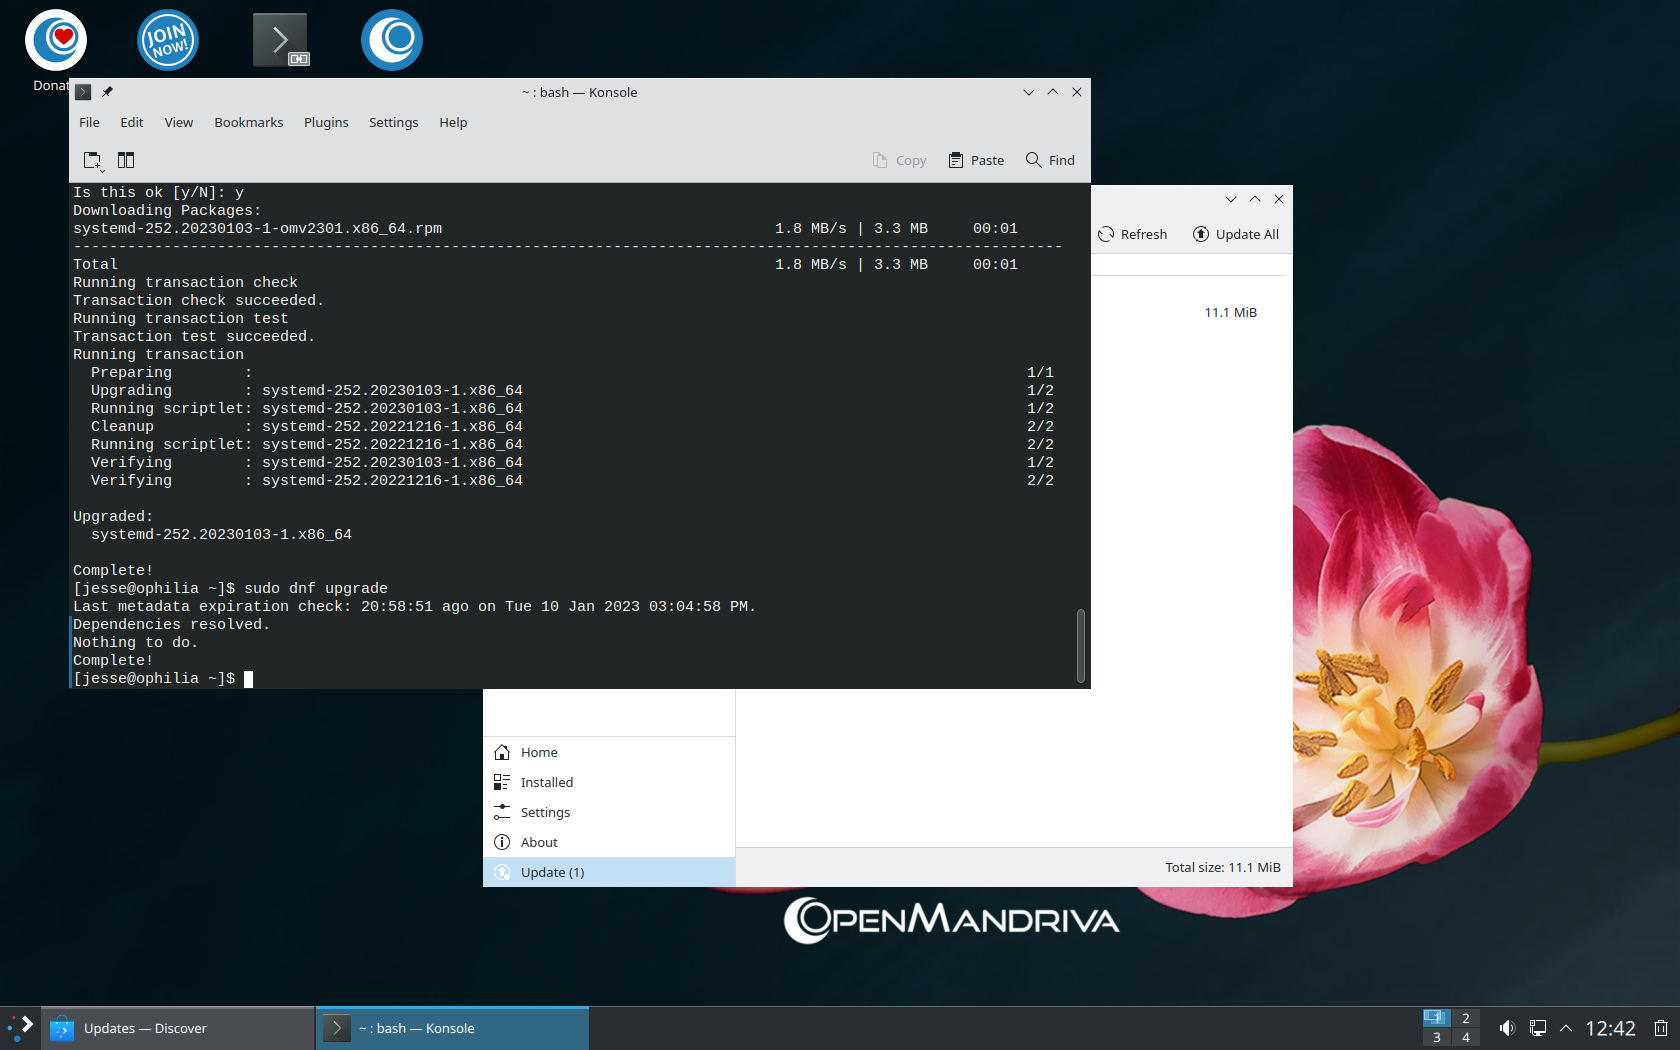The image size is (1680, 1050).
Task: Click the New Tab icon in Konsole toolbar
Action: (93, 161)
